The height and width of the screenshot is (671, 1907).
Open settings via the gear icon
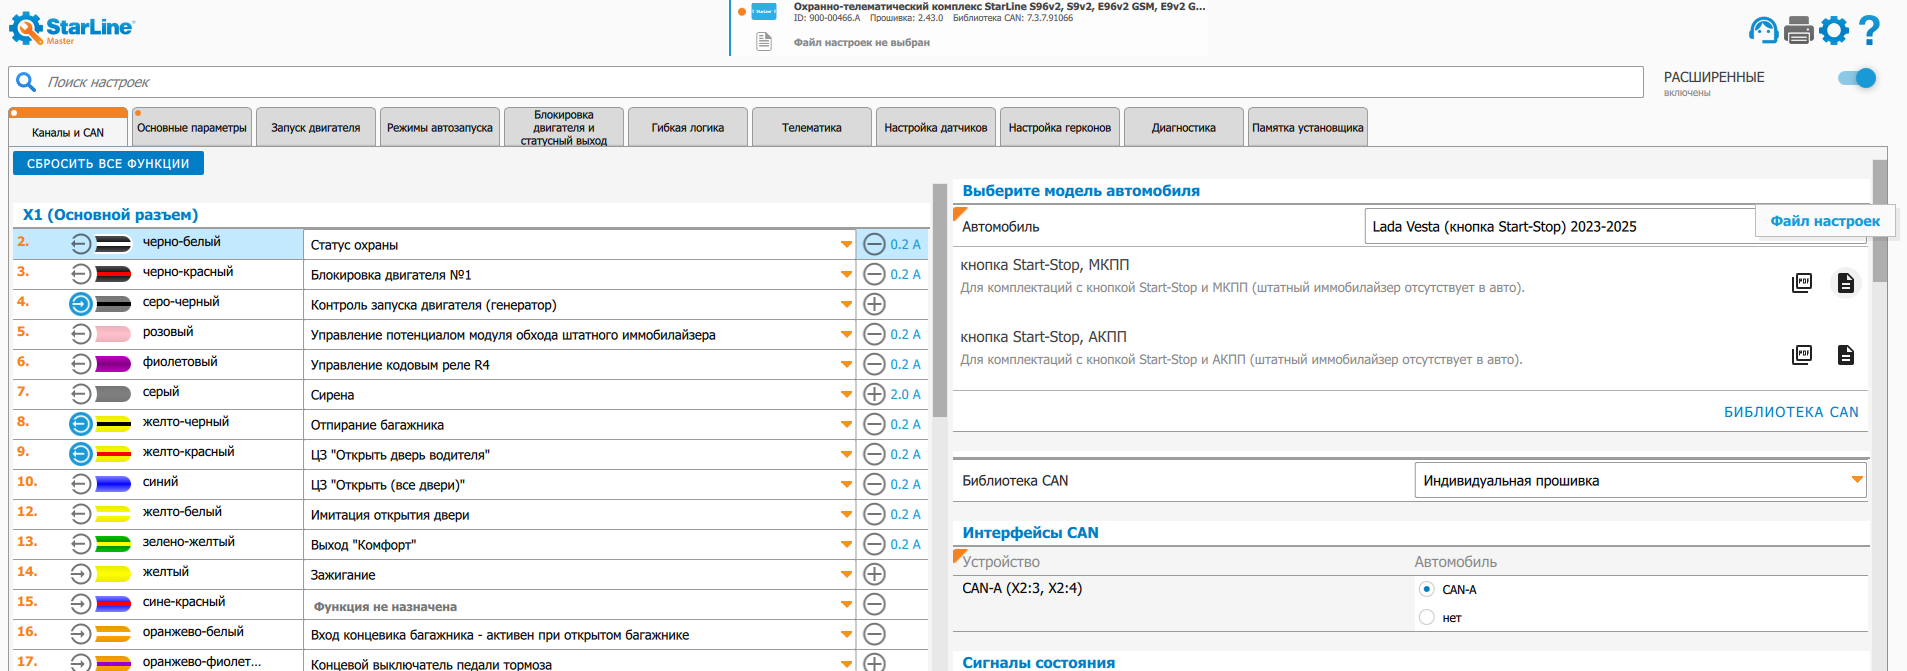tap(1834, 30)
